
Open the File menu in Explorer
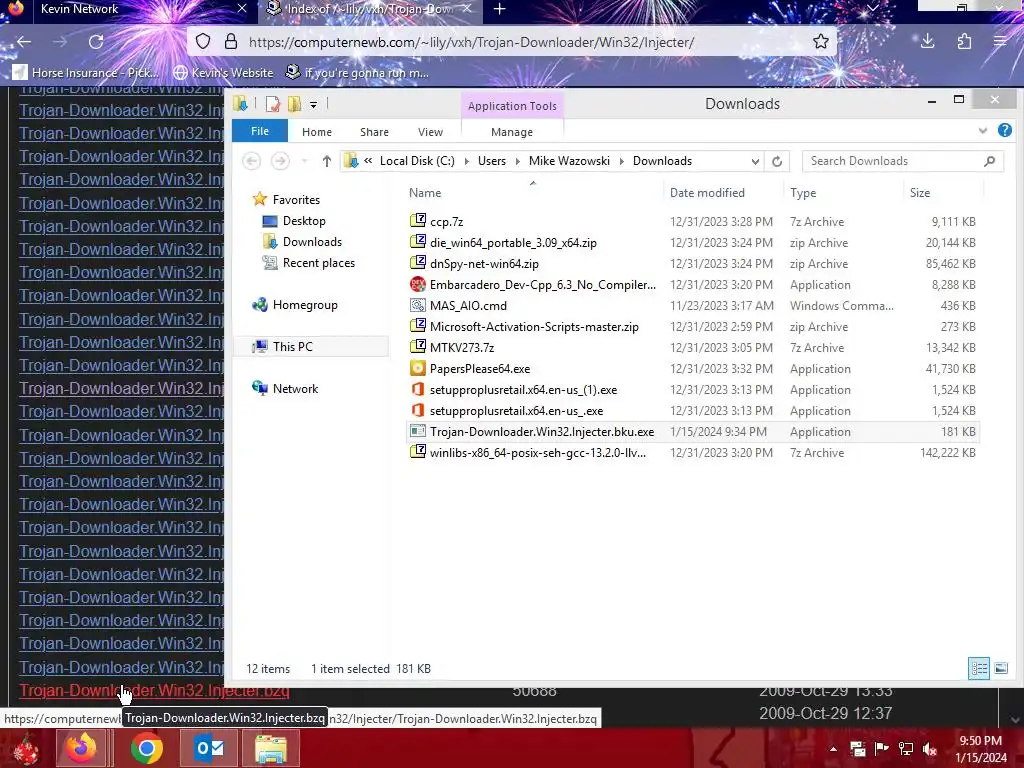click(260, 131)
